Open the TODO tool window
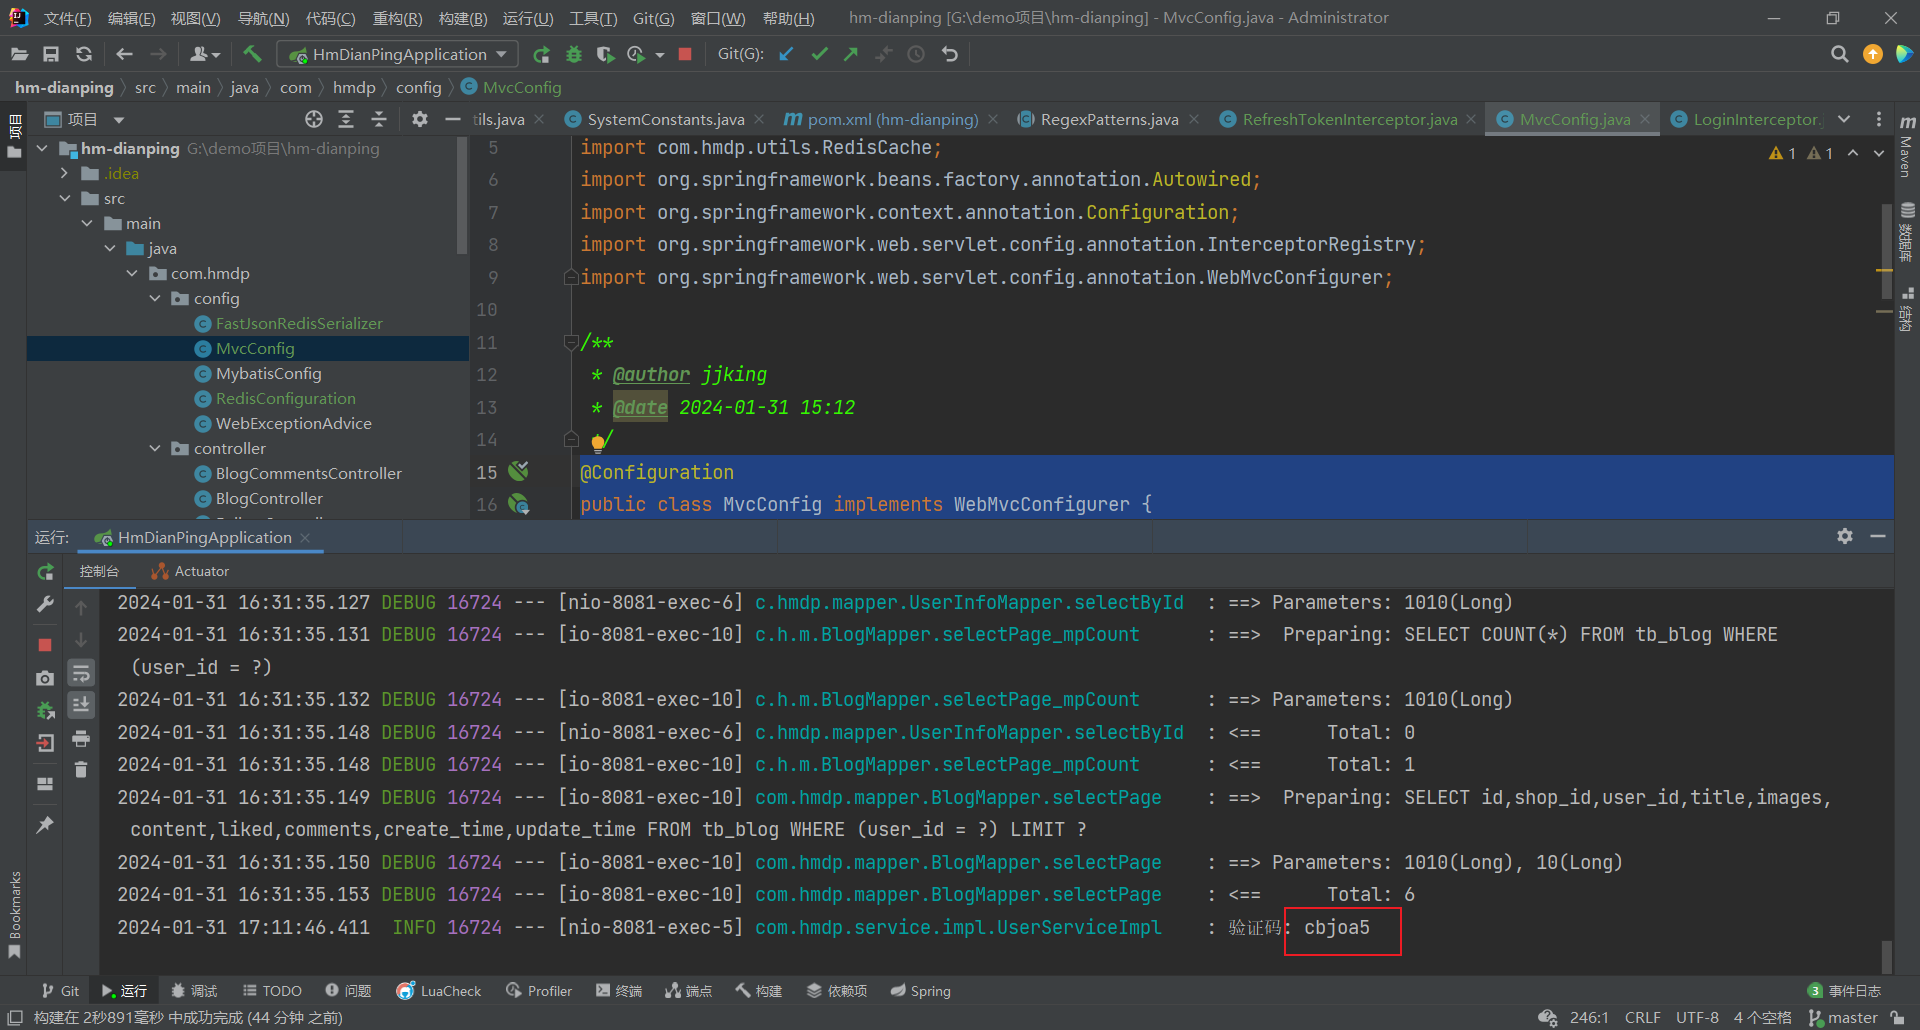This screenshot has width=1920, height=1030. click(271, 991)
